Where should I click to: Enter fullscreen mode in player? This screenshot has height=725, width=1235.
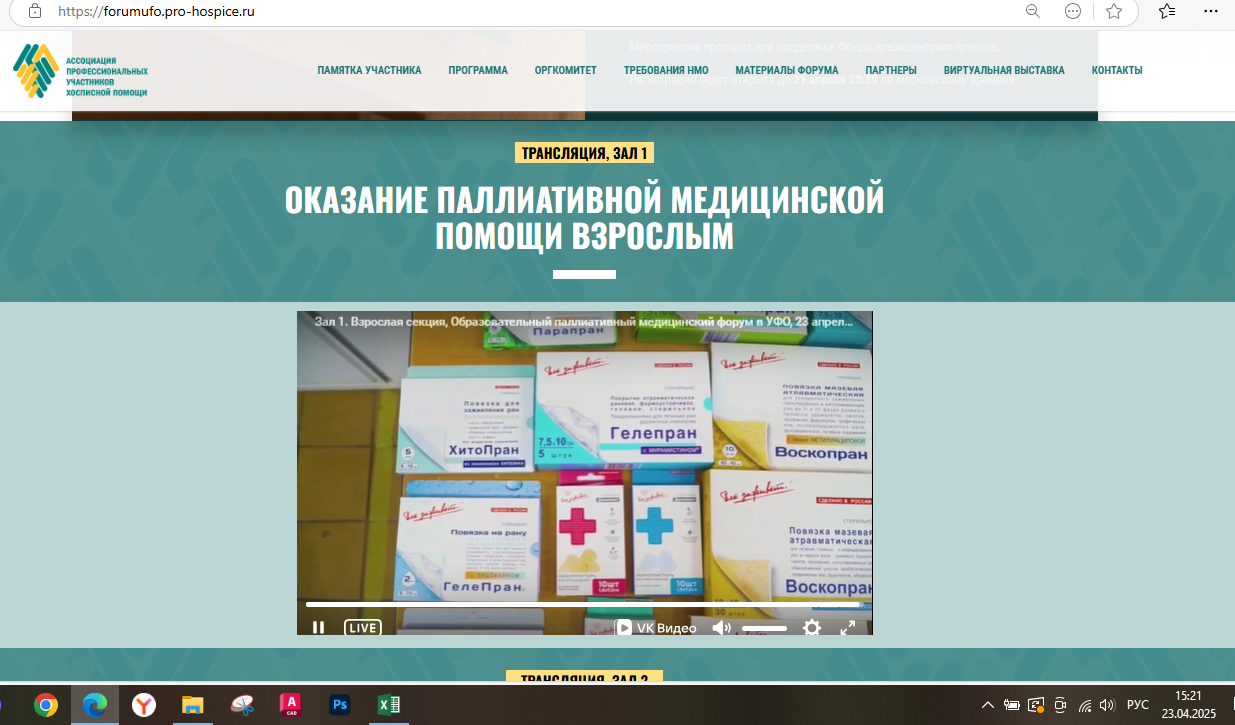[847, 628]
